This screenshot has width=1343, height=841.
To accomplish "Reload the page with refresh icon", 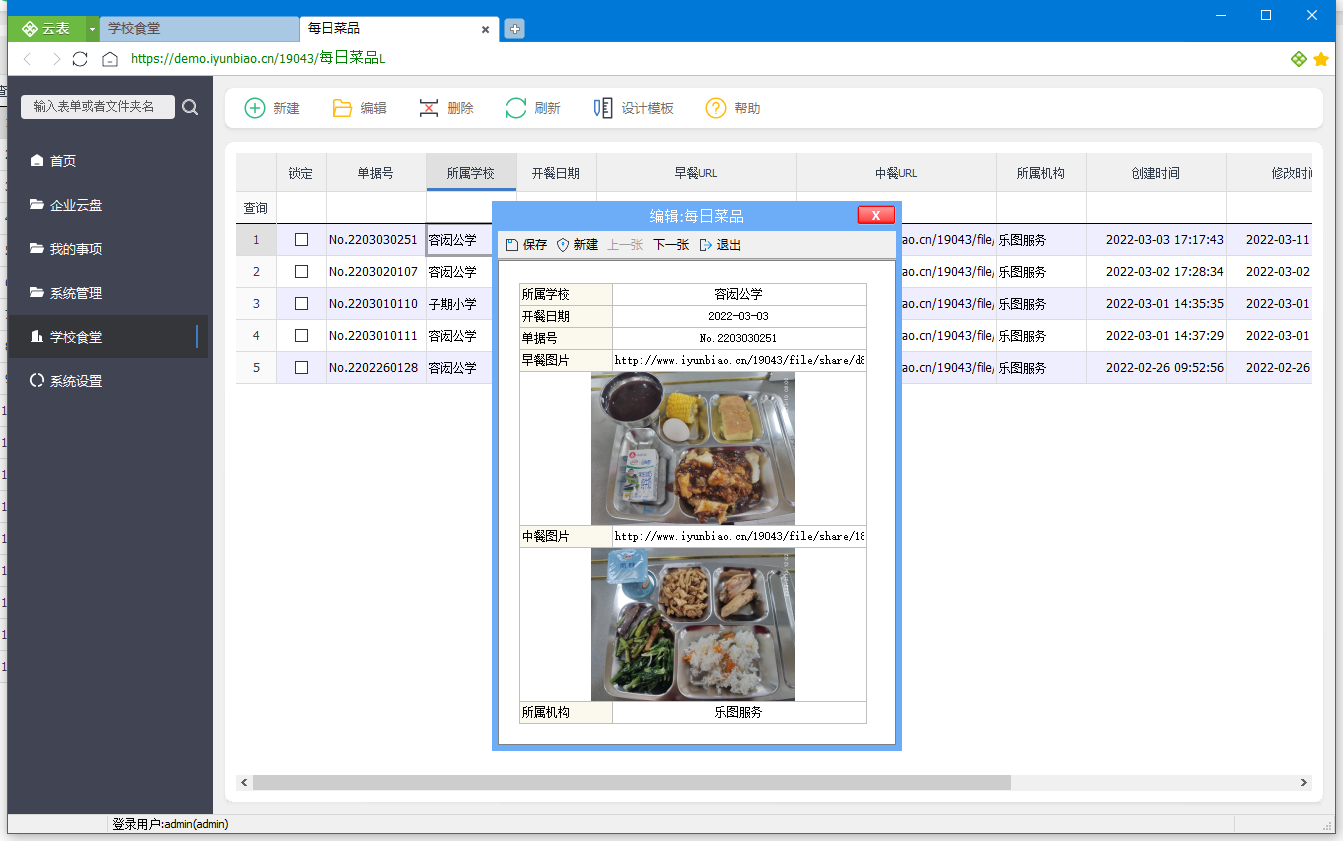I will click(x=81, y=59).
